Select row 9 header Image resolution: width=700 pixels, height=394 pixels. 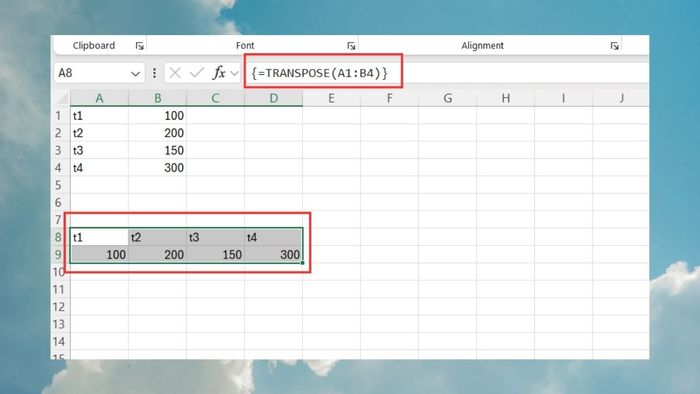59,254
